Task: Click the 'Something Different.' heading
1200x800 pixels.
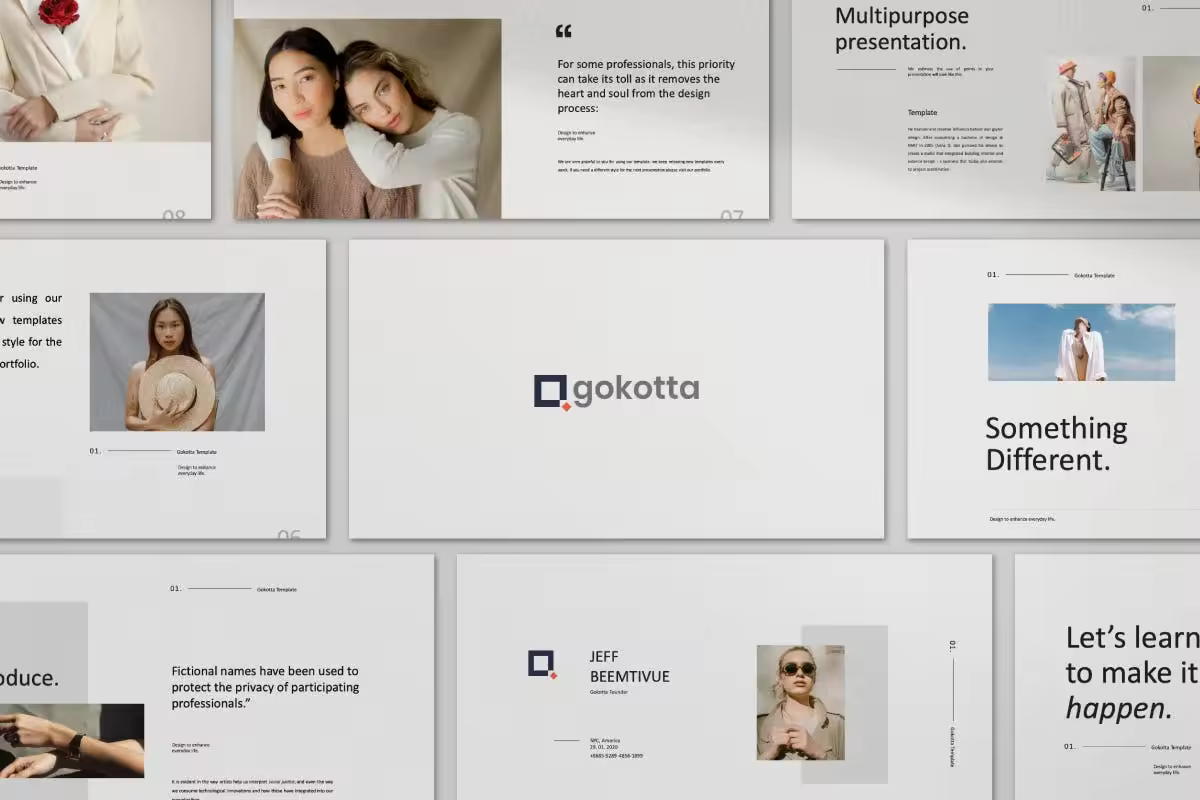Action: tap(1056, 444)
